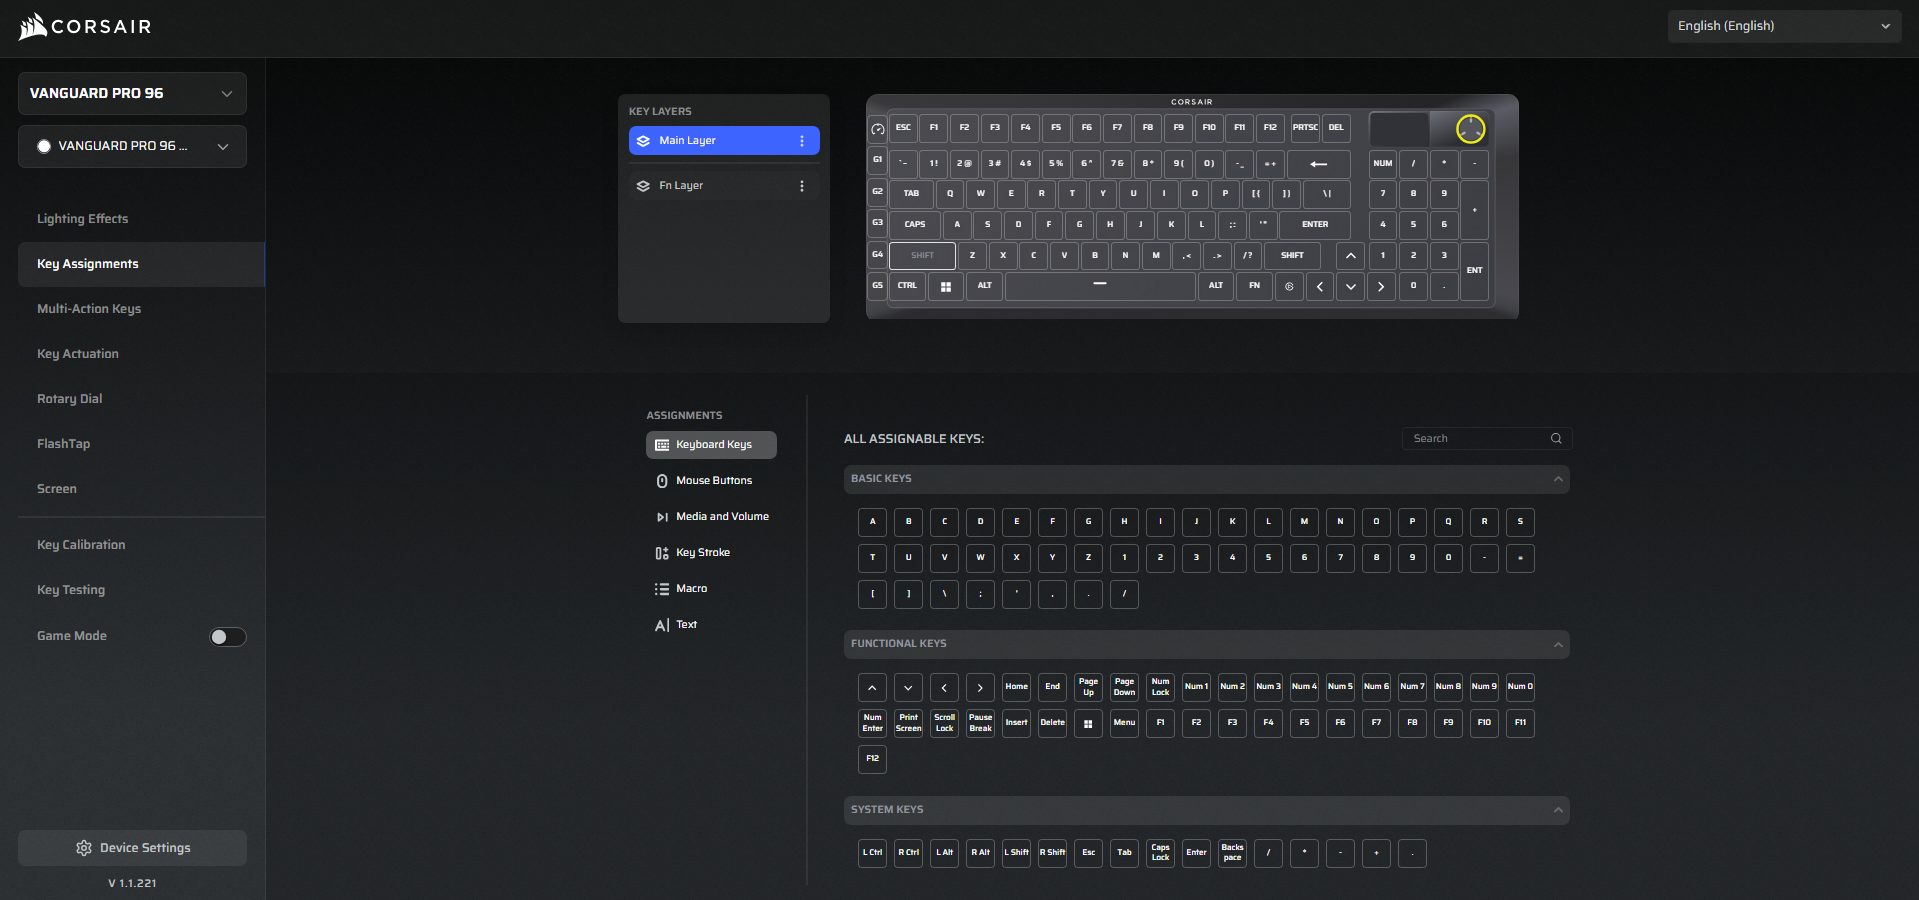The width and height of the screenshot is (1919, 900).
Task: Select the G1 macro key on preview
Action: (877, 160)
